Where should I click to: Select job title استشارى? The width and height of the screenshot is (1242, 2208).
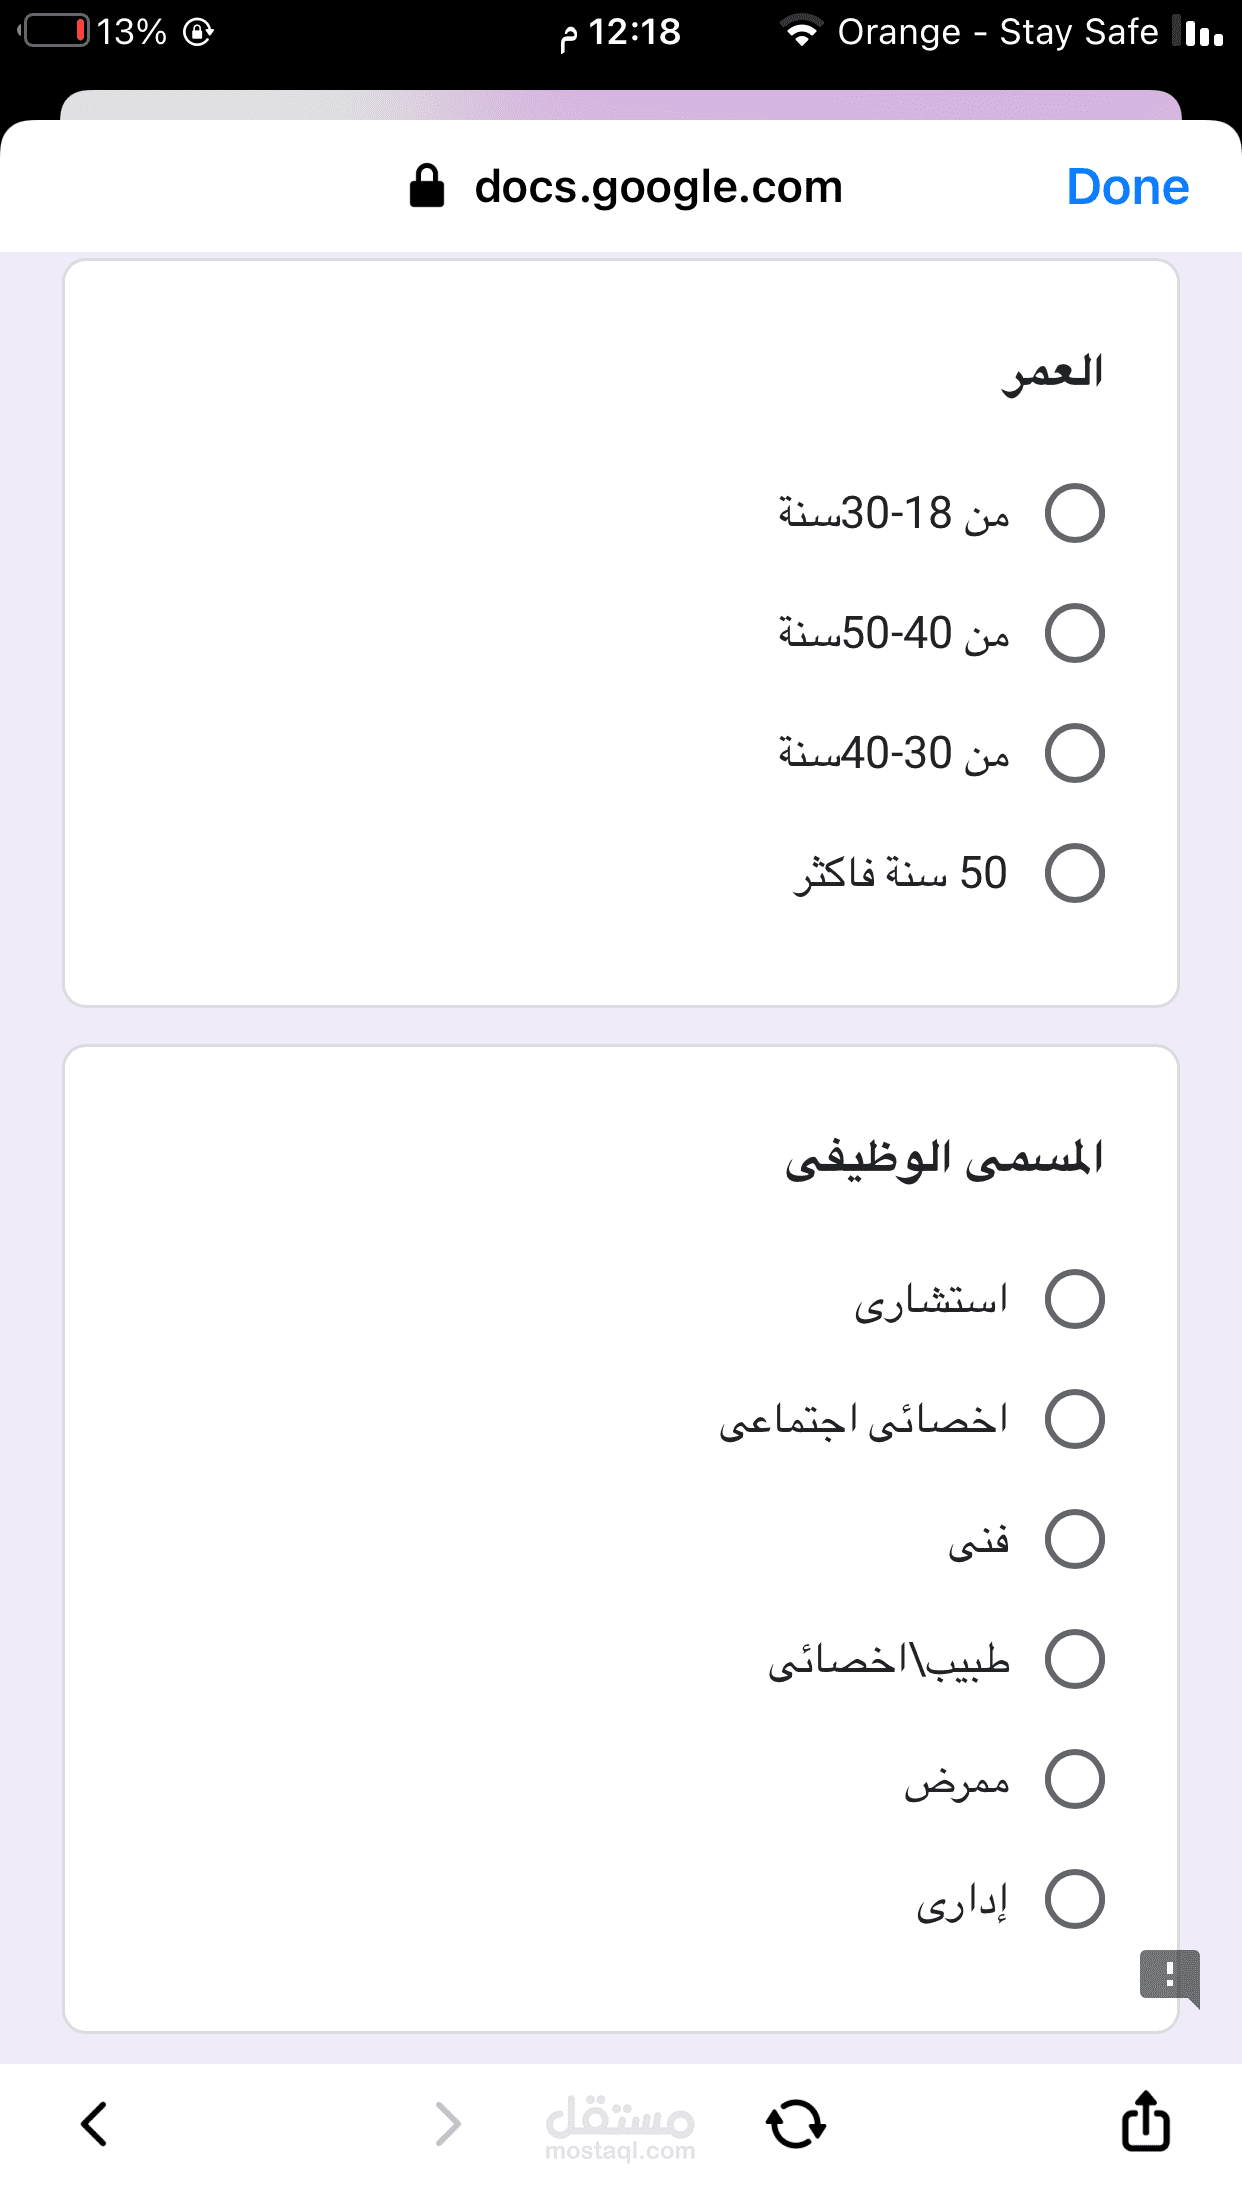pos(1074,1299)
